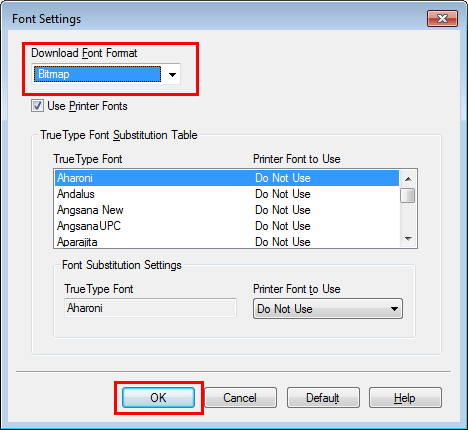Click the font list scrollbar thumb

click(408, 195)
